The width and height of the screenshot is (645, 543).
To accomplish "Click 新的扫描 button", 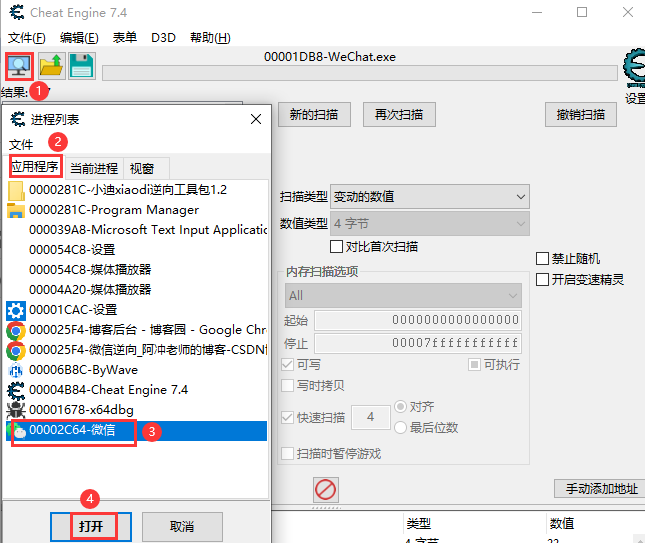I will pyautogui.click(x=314, y=115).
